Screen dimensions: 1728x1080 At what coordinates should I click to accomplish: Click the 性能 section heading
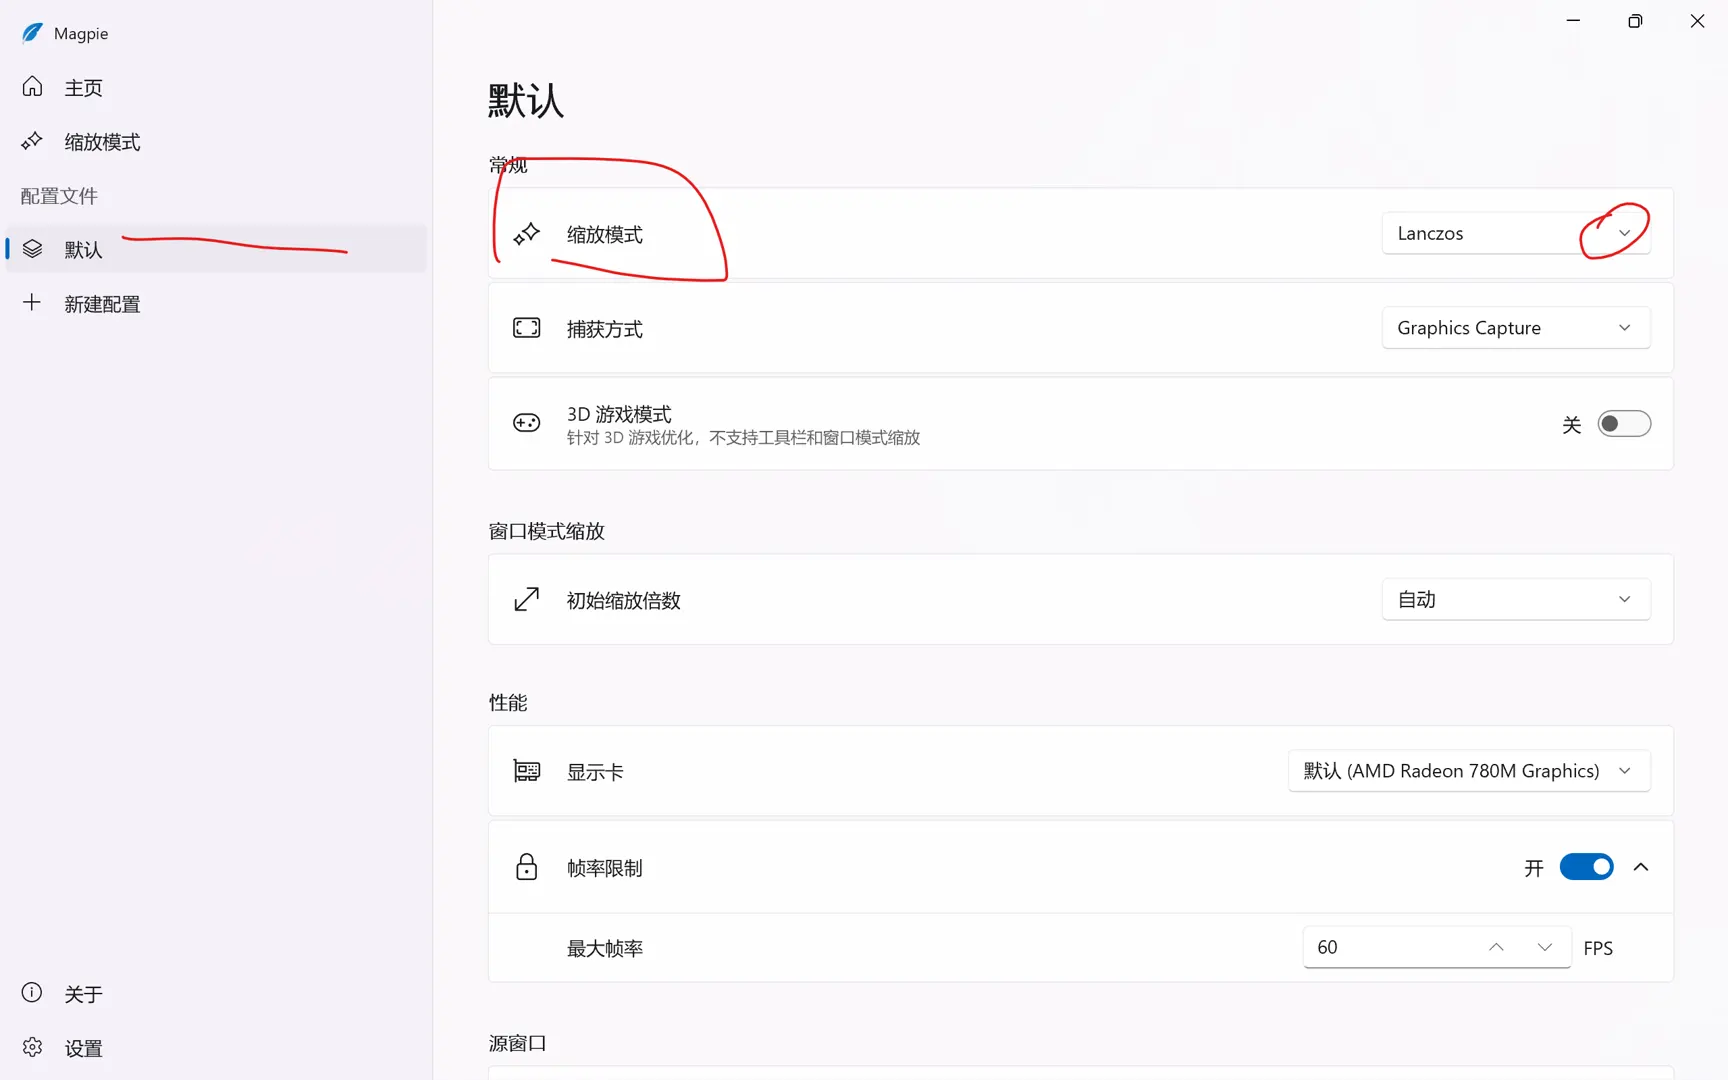tap(508, 703)
